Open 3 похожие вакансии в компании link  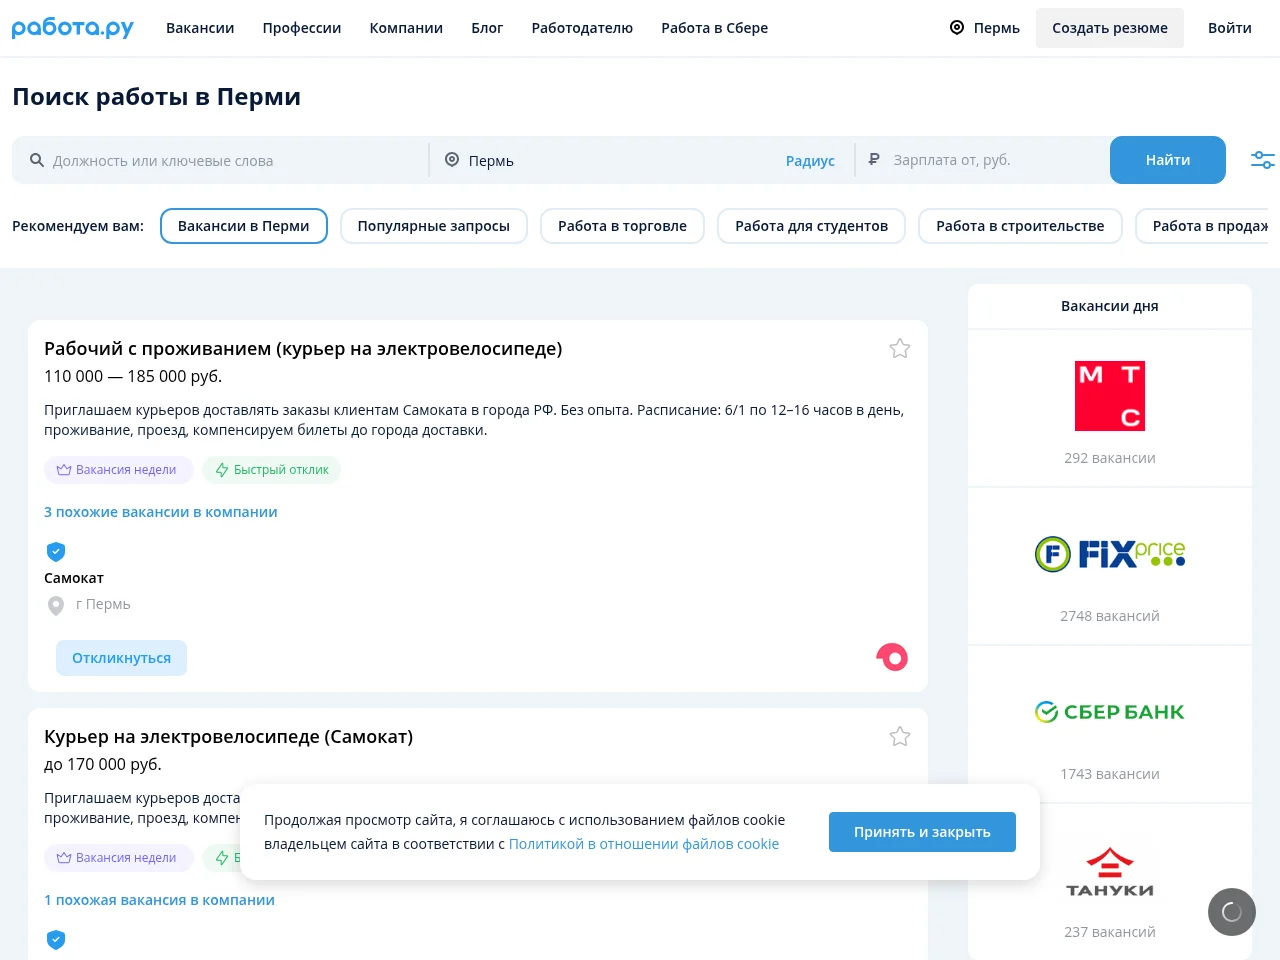click(161, 512)
